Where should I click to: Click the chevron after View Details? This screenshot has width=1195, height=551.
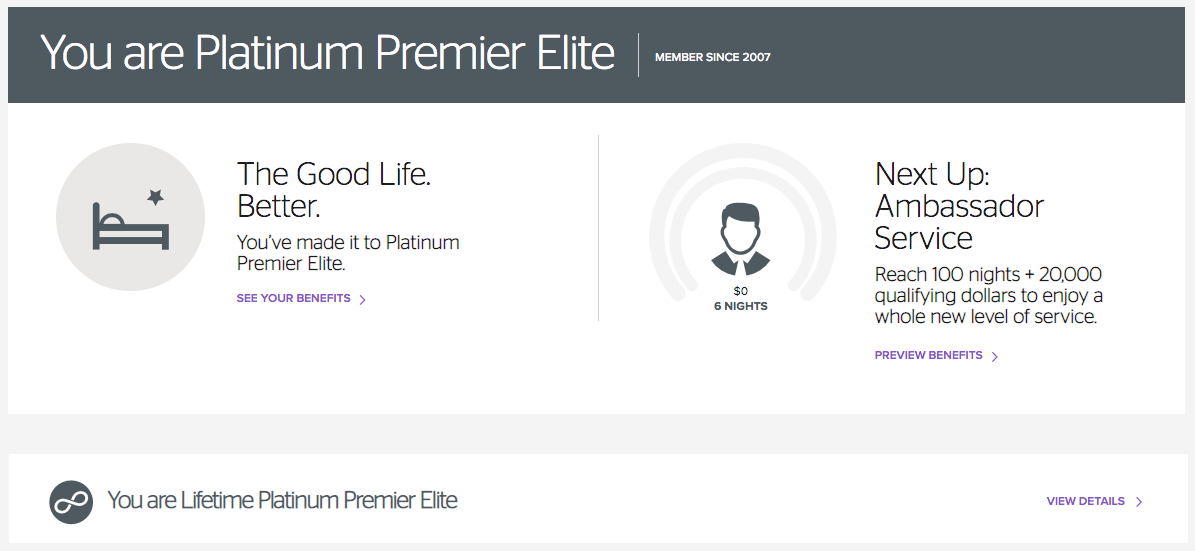click(x=1139, y=502)
